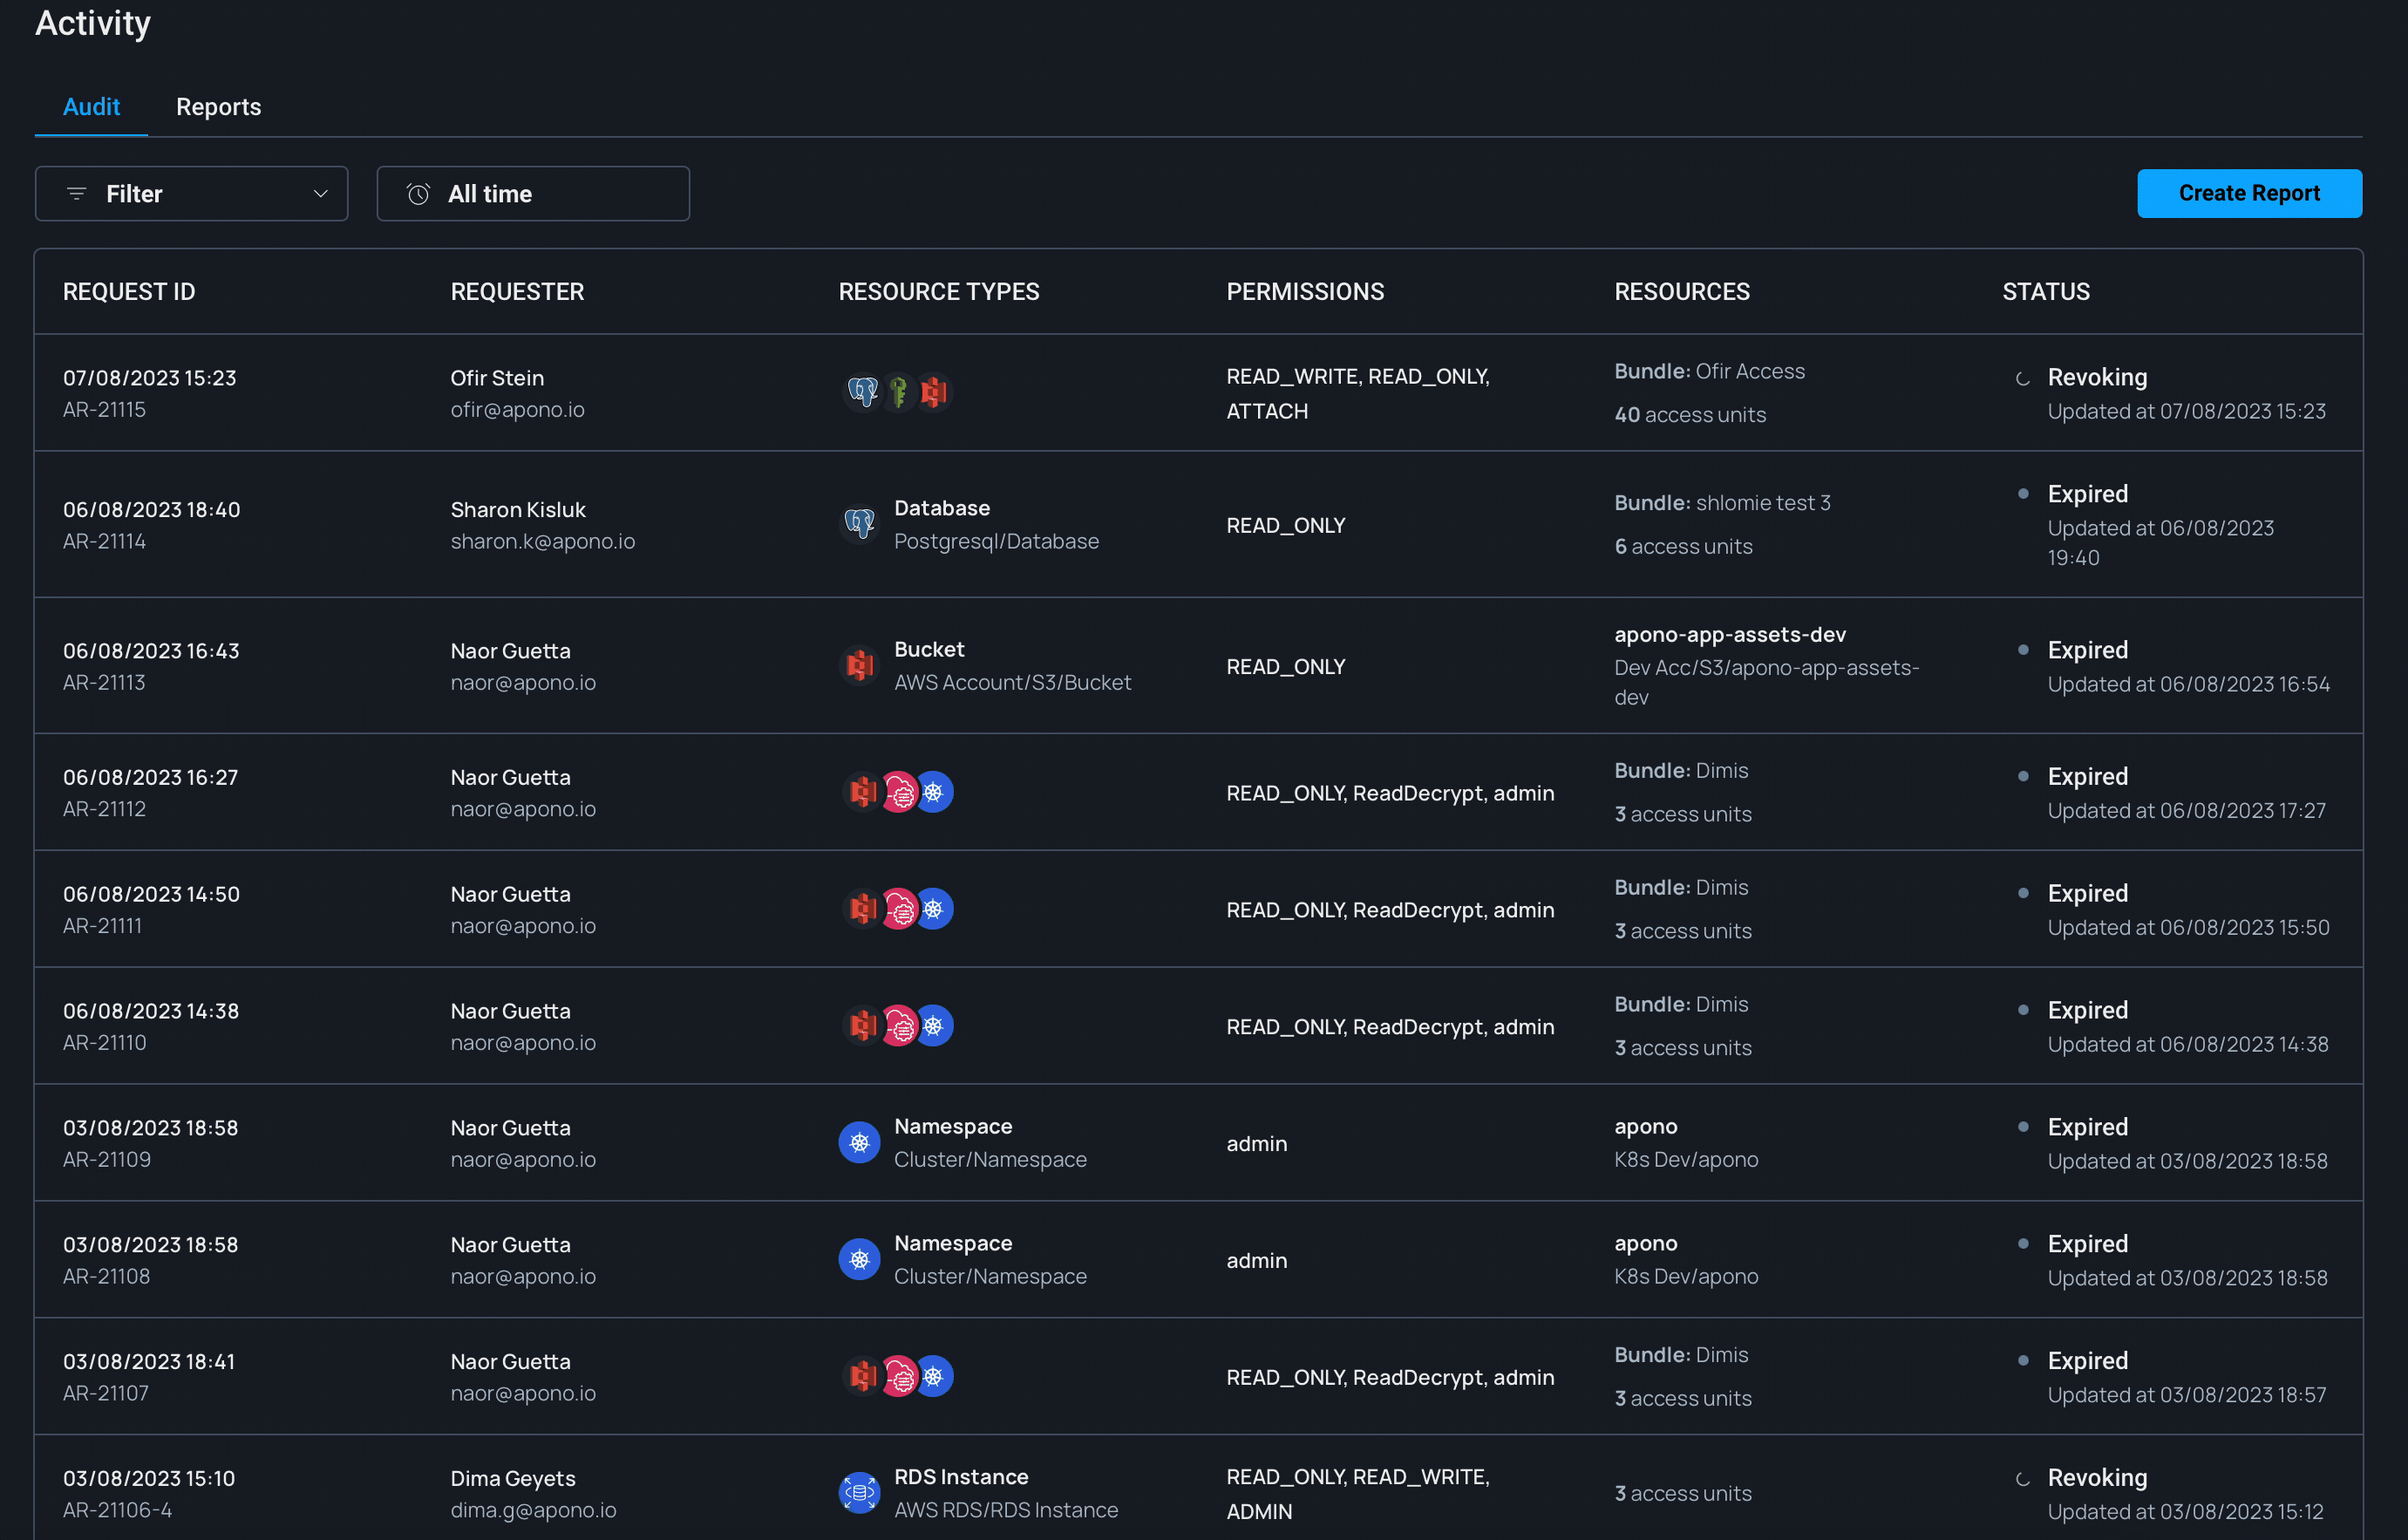Click the Create Report button

(x=2248, y=193)
